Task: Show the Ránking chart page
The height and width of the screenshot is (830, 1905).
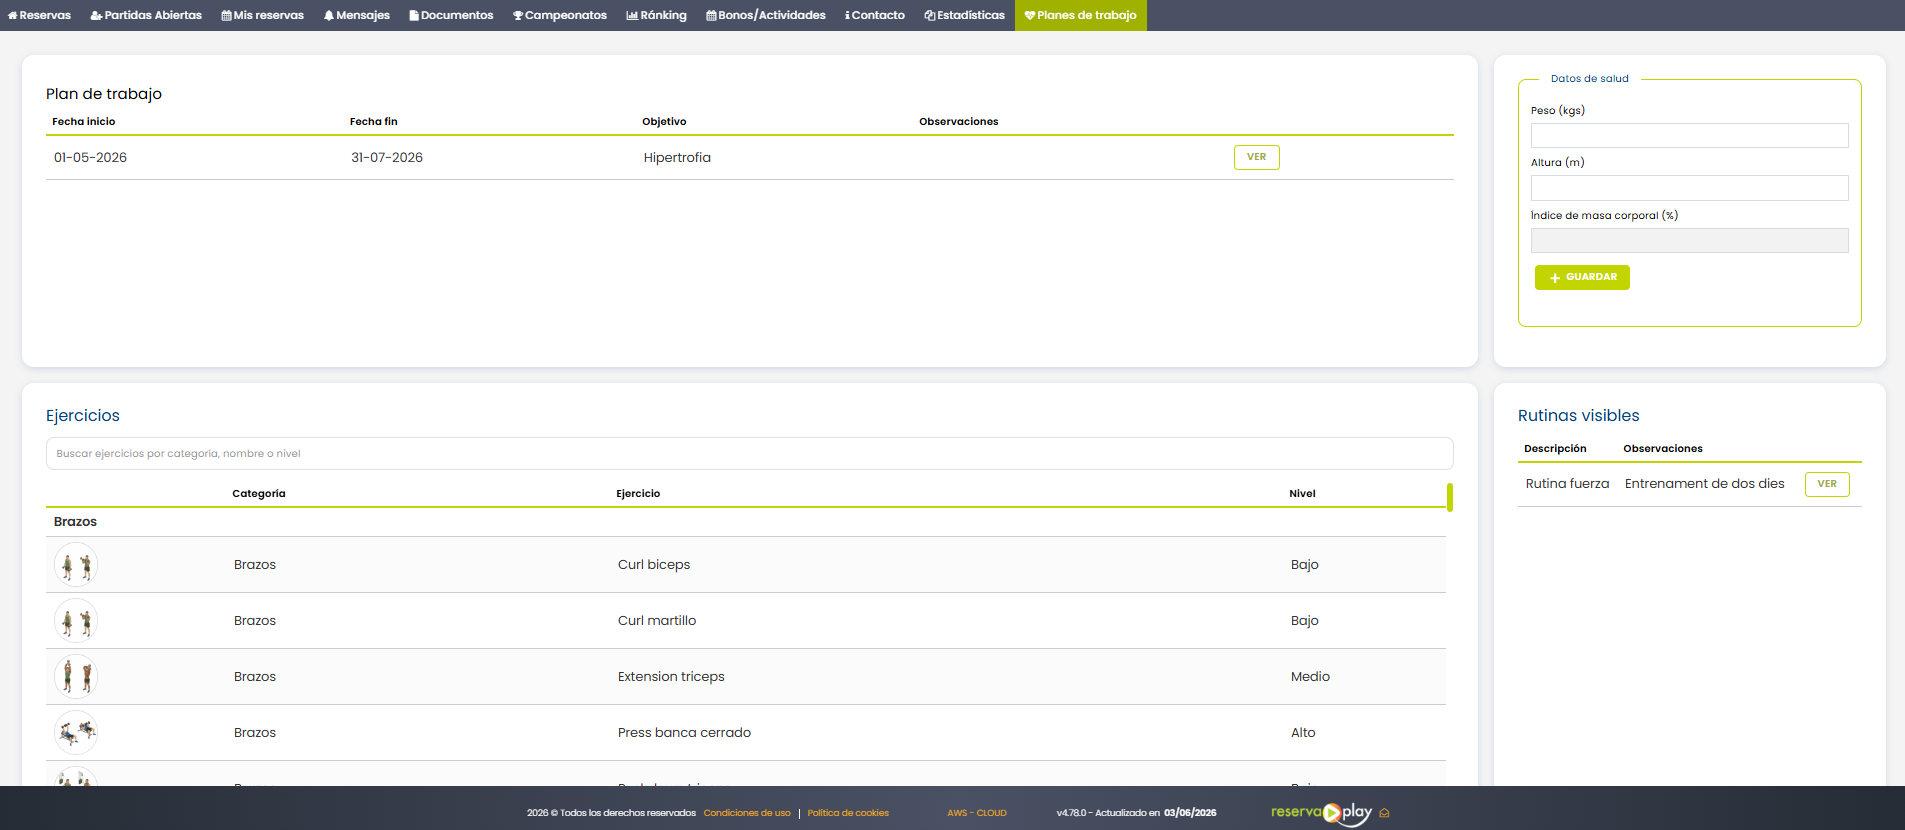Action: tap(656, 15)
